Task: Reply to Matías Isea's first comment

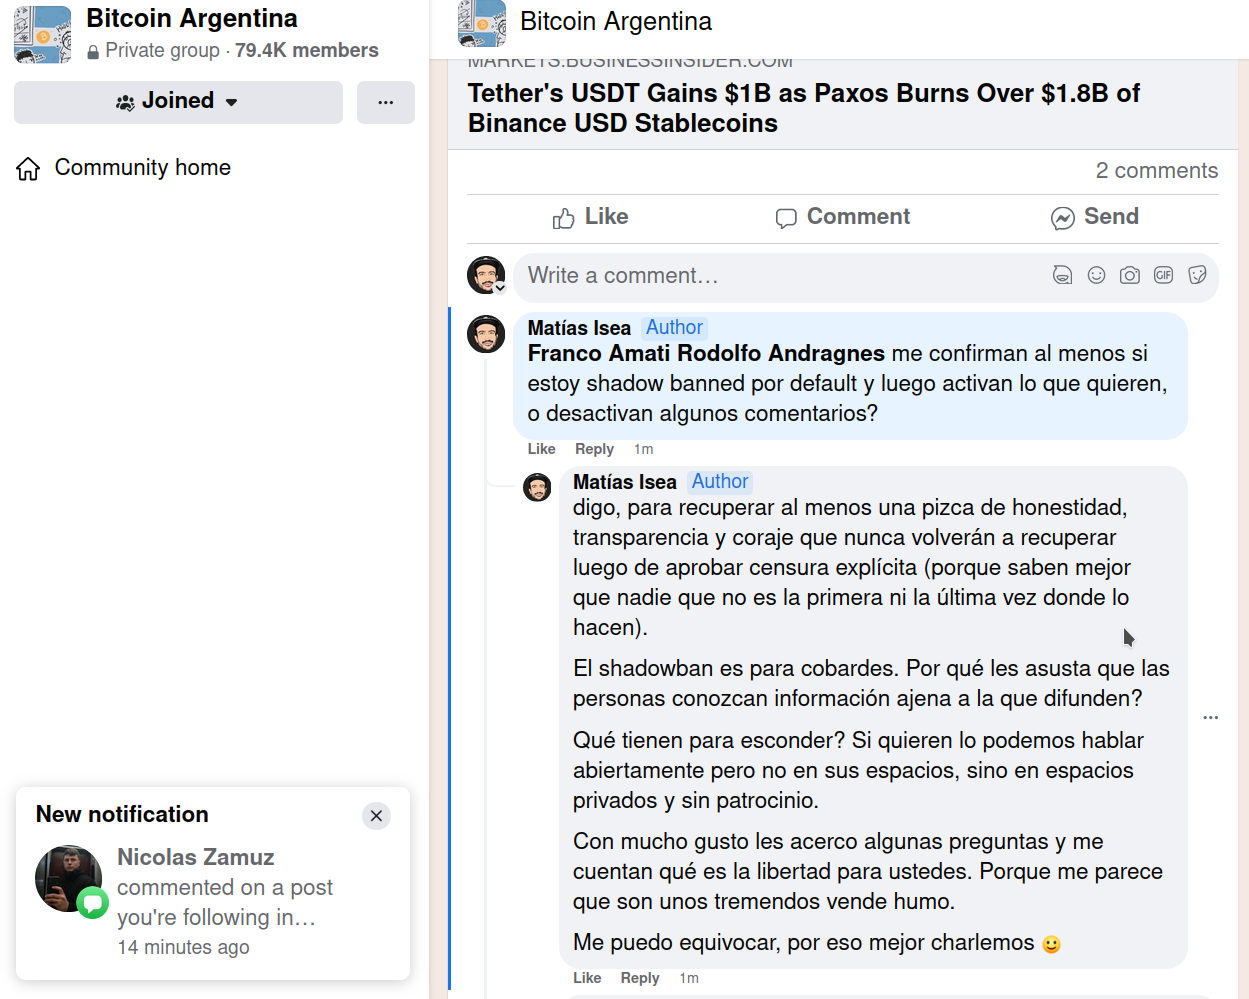Action: 594,449
